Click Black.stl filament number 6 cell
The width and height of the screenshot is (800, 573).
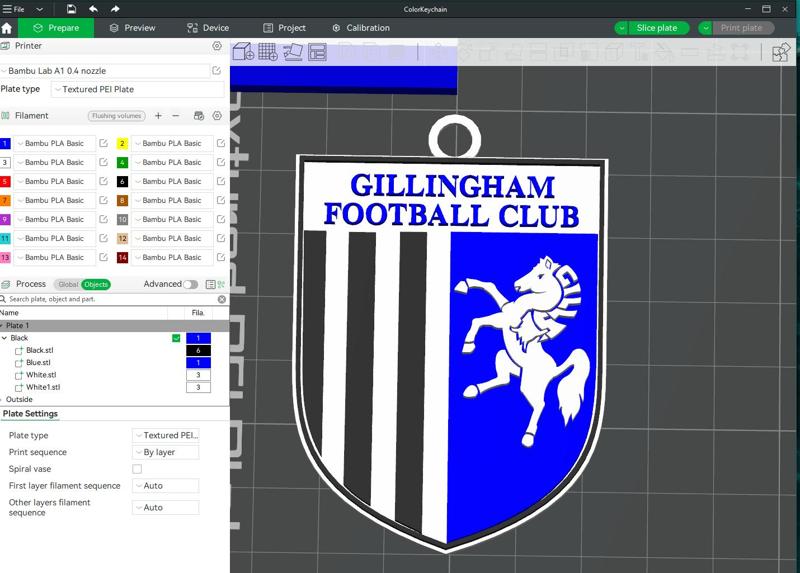coord(198,351)
